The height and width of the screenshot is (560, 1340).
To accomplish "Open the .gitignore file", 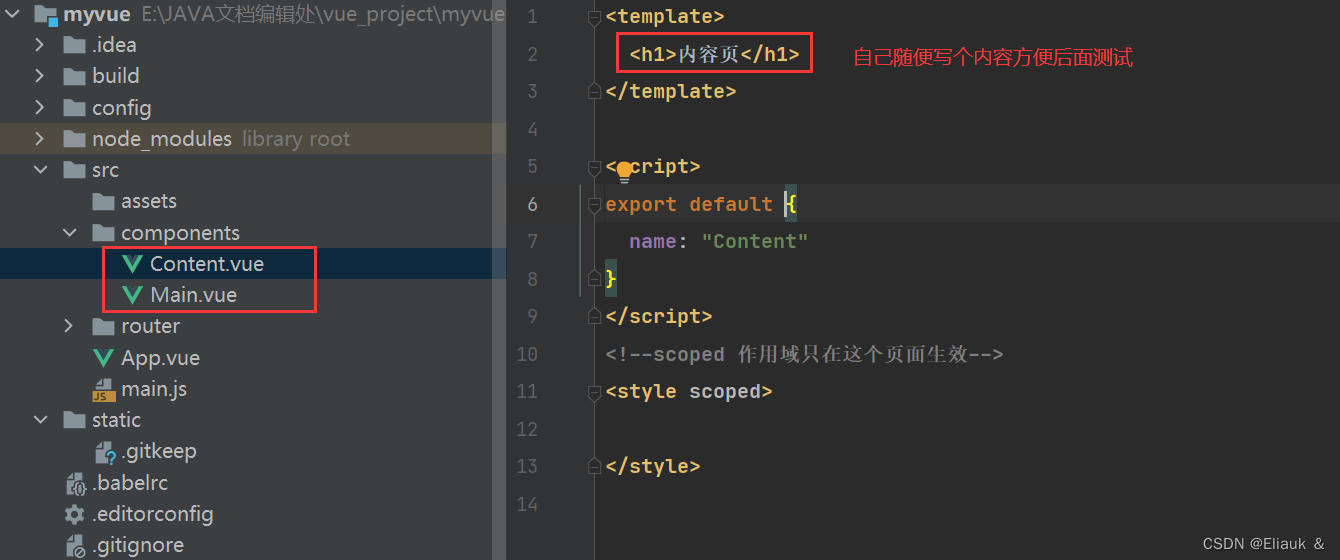I will [x=138, y=545].
